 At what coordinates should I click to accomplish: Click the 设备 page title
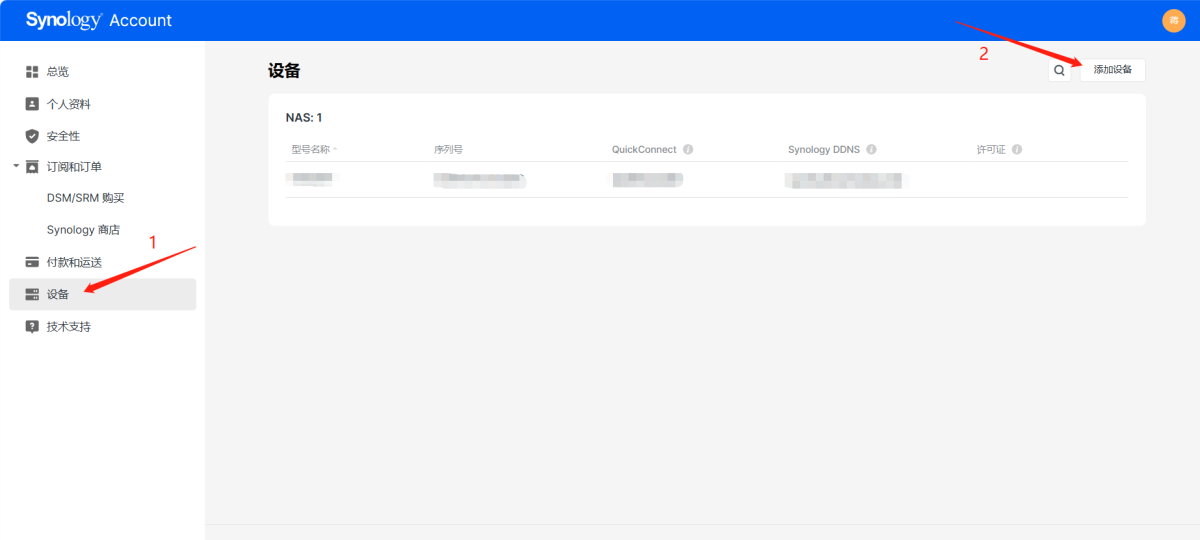(x=284, y=71)
